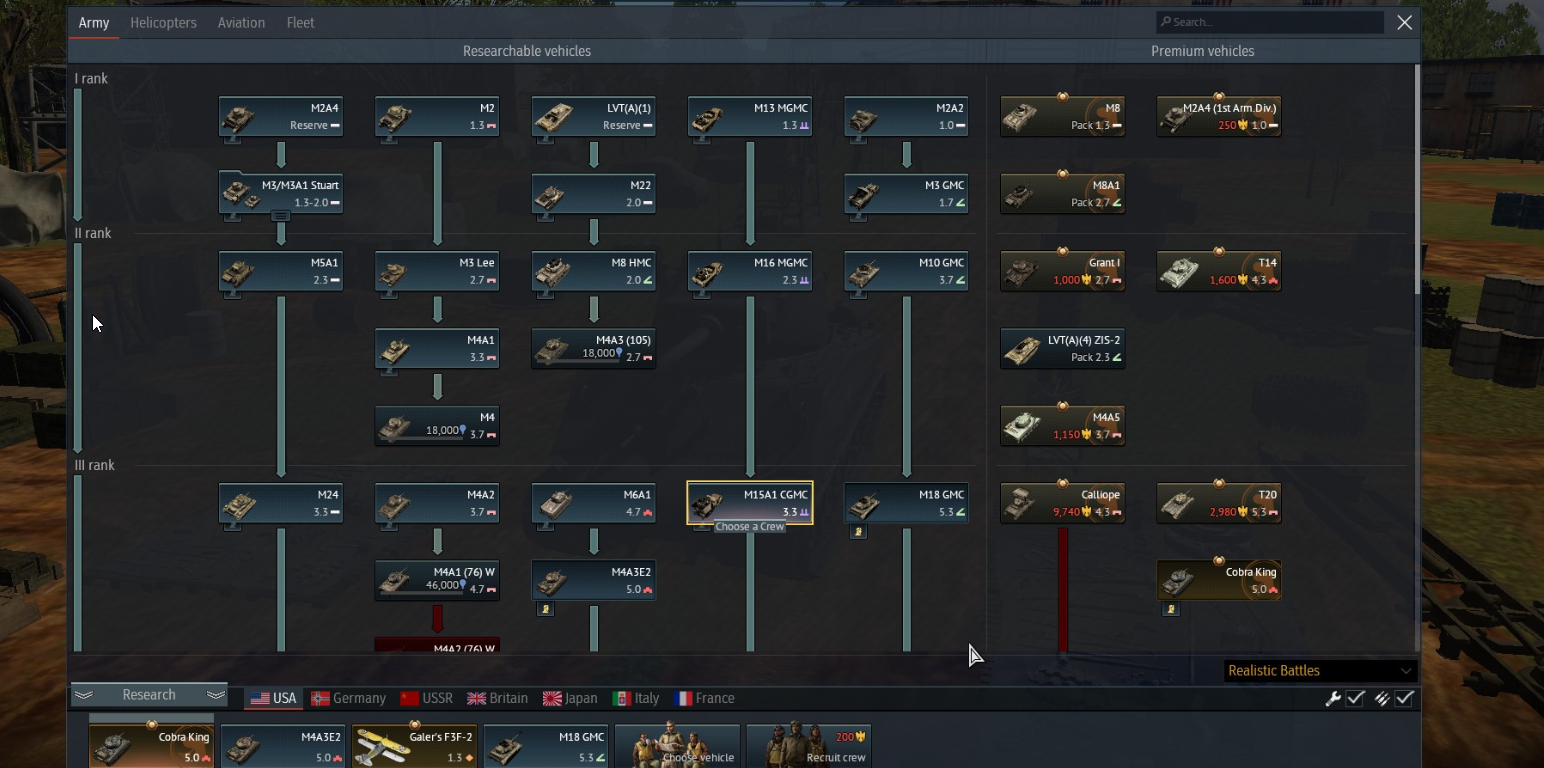Image resolution: width=1544 pixels, height=768 pixels.
Task: Select the M13 MGMC anti-air vehicle
Action: (x=750, y=117)
